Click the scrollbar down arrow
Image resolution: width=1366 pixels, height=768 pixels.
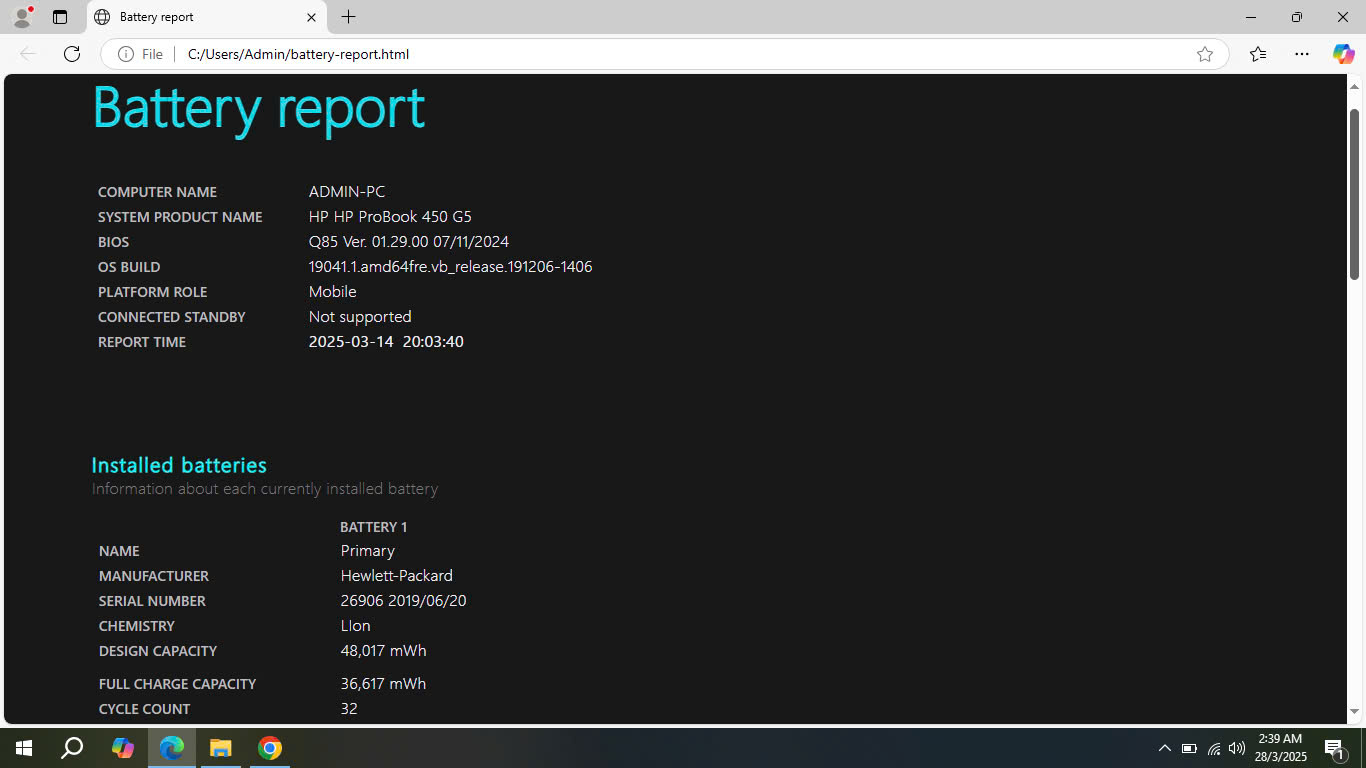pos(1355,712)
